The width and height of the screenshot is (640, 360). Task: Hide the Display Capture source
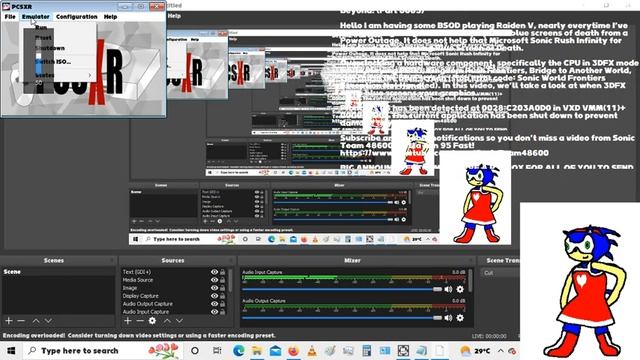[214, 296]
